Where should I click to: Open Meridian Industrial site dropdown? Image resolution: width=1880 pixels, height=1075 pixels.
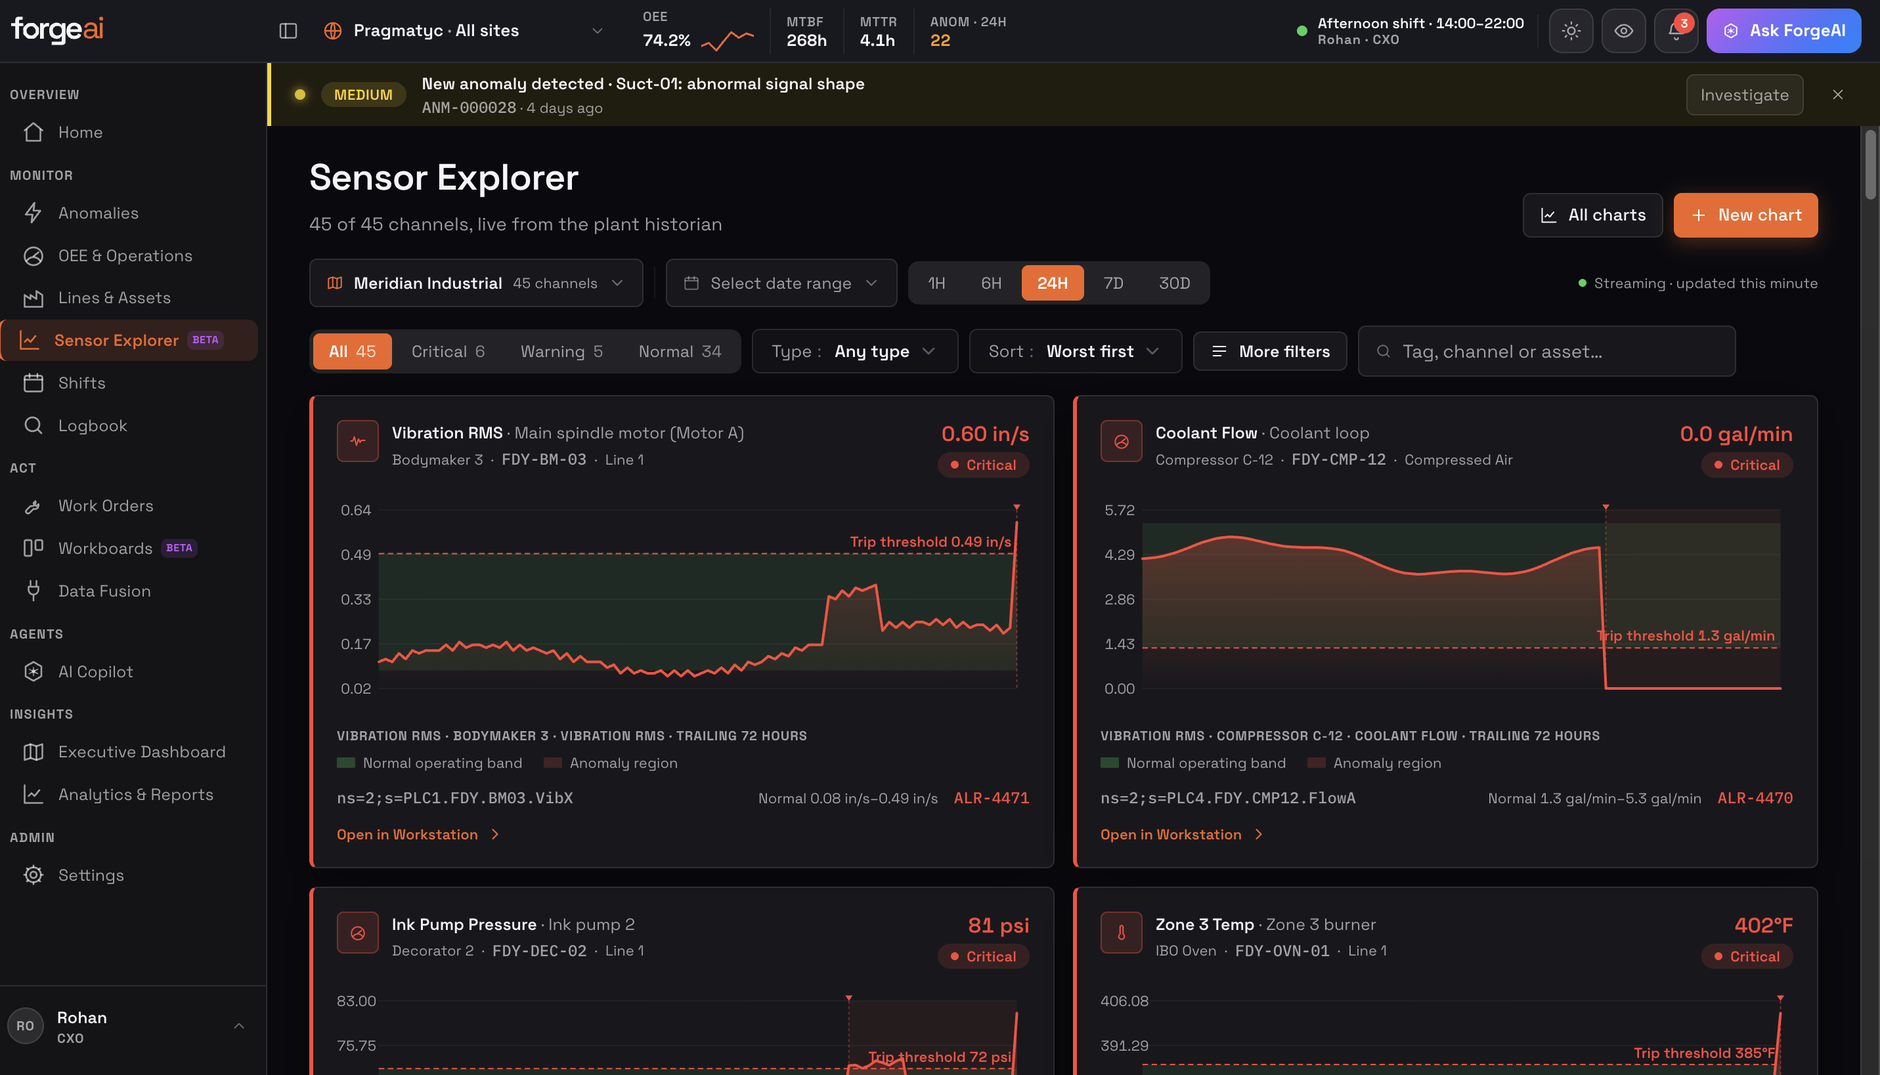click(x=476, y=283)
